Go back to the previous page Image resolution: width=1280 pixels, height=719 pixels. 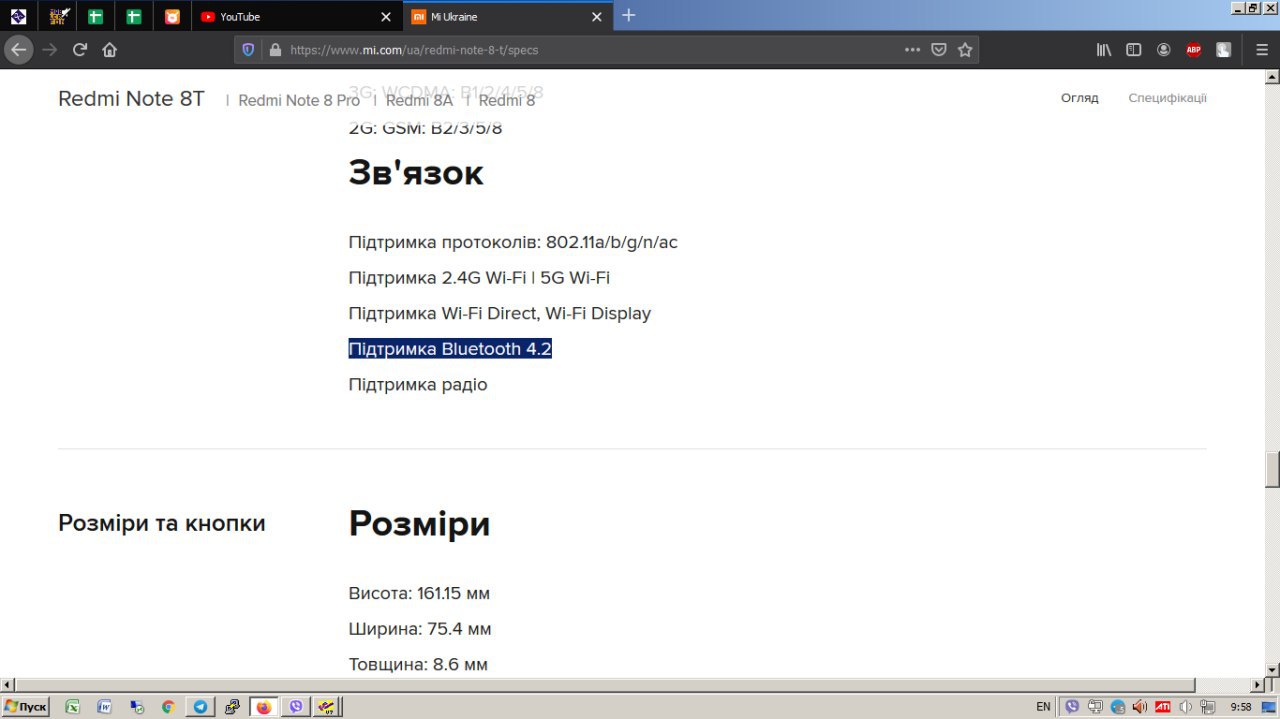click(19, 49)
